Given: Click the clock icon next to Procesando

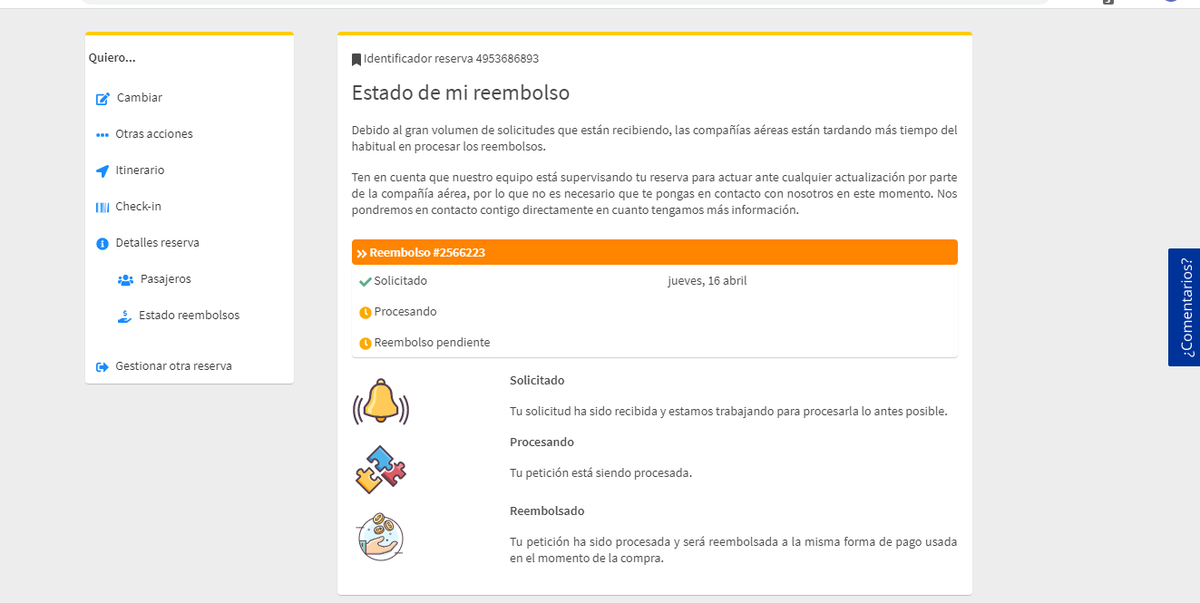Looking at the screenshot, I should (365, 312).
